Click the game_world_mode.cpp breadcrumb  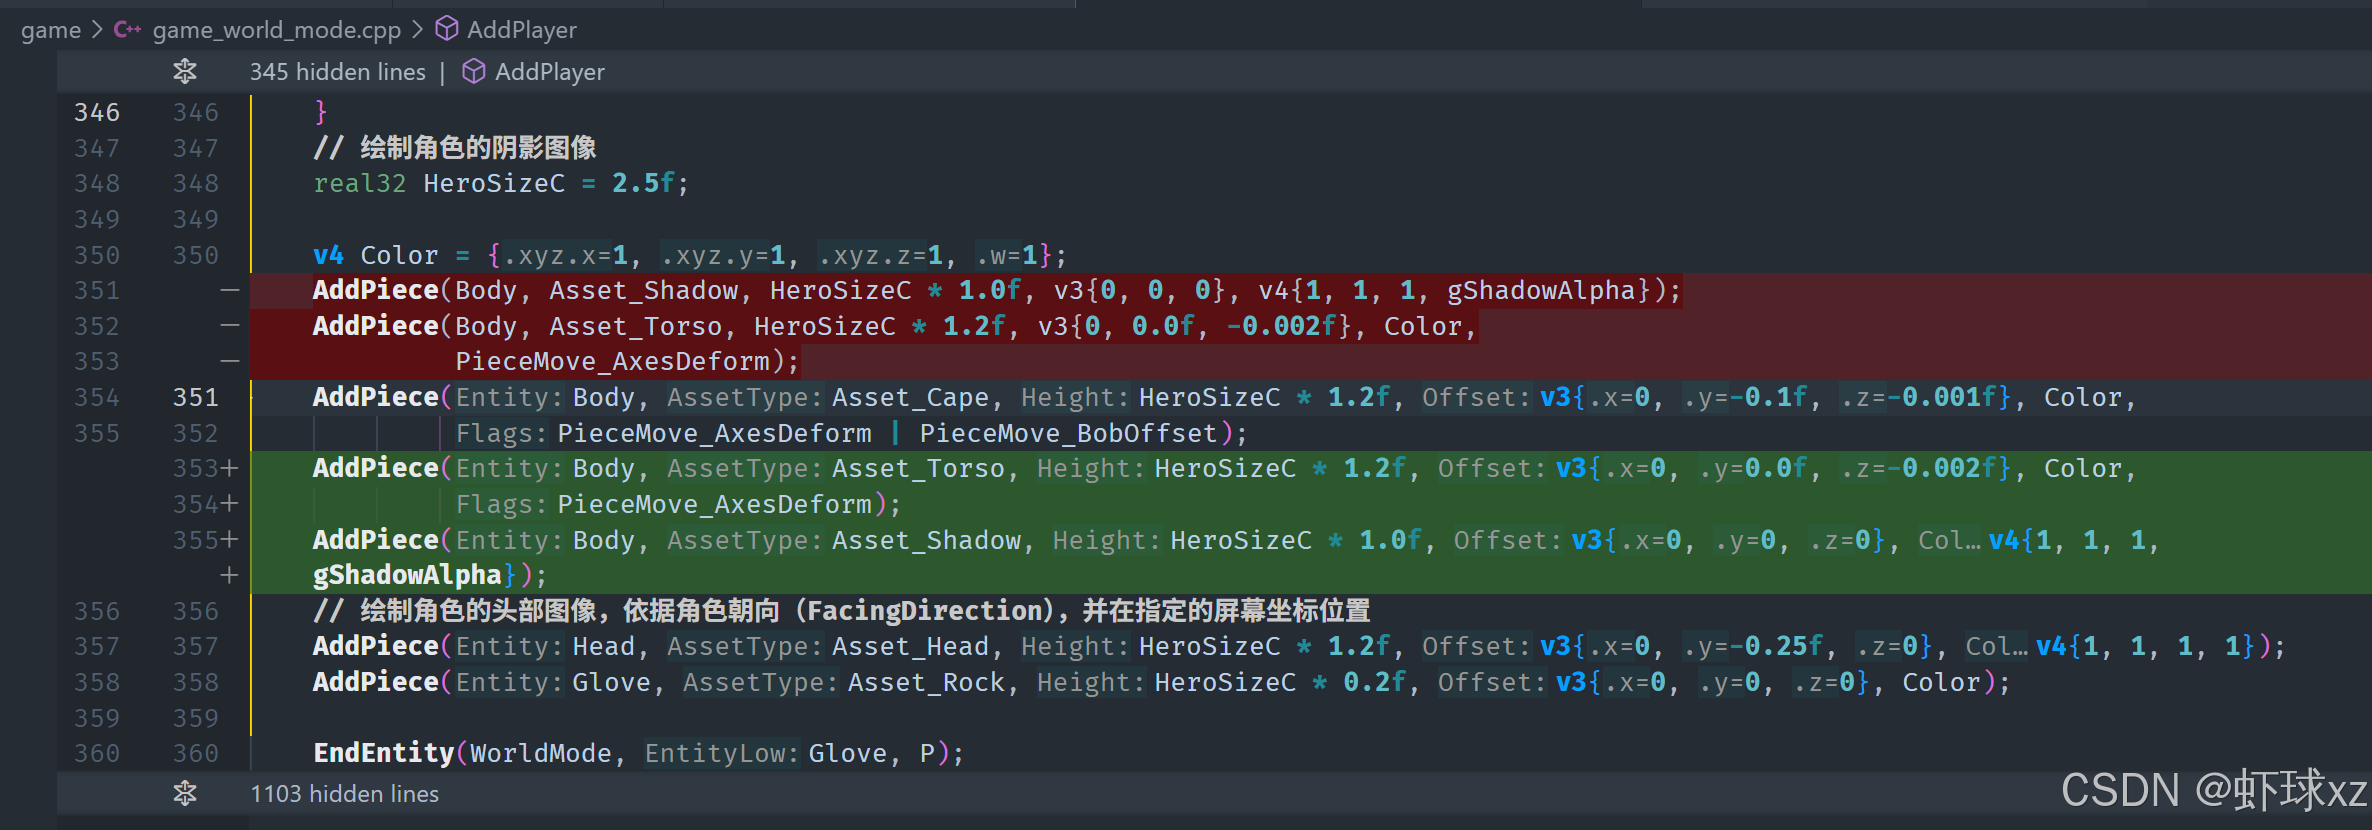point(276,30)
